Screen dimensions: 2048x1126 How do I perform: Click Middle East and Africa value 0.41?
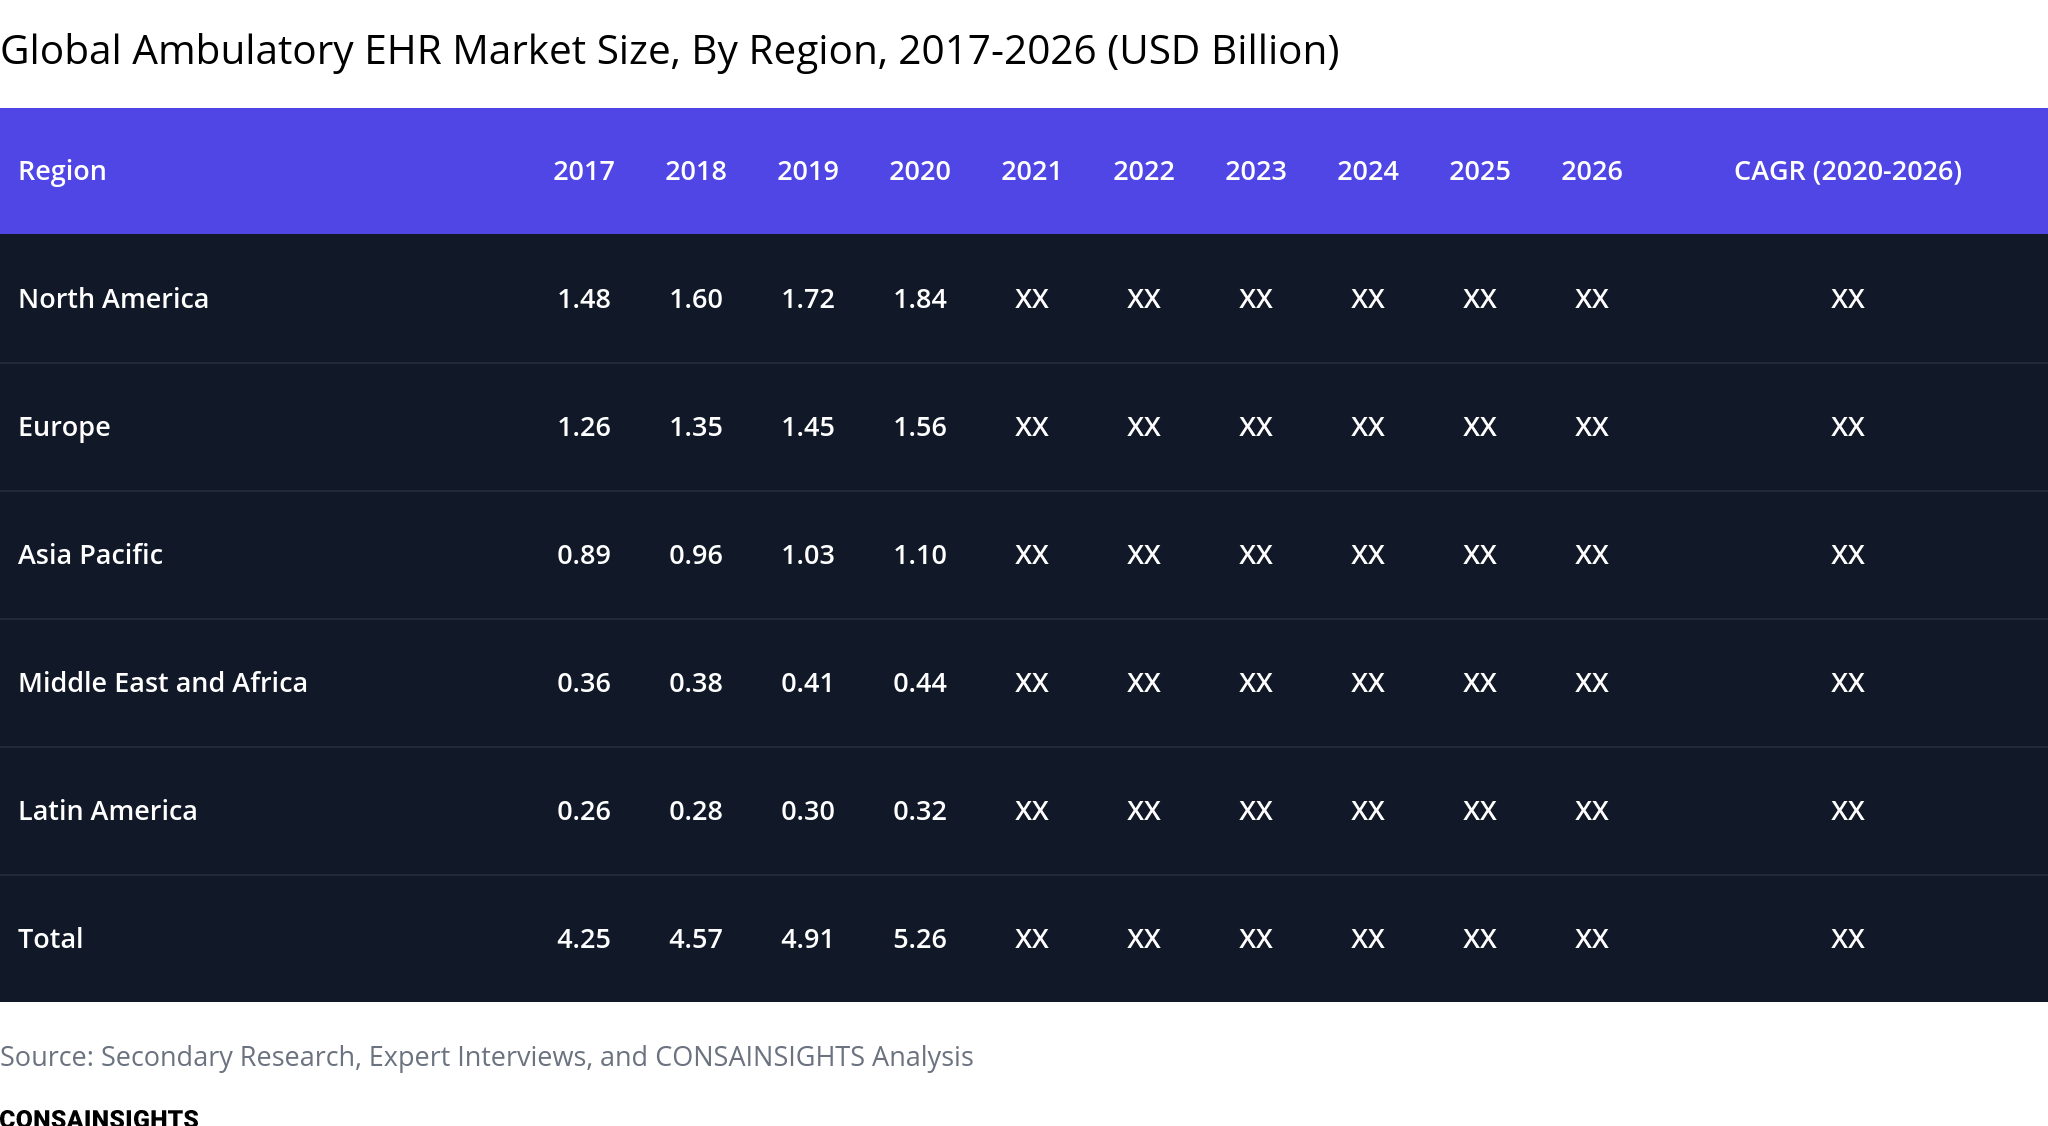click(808, 682)
